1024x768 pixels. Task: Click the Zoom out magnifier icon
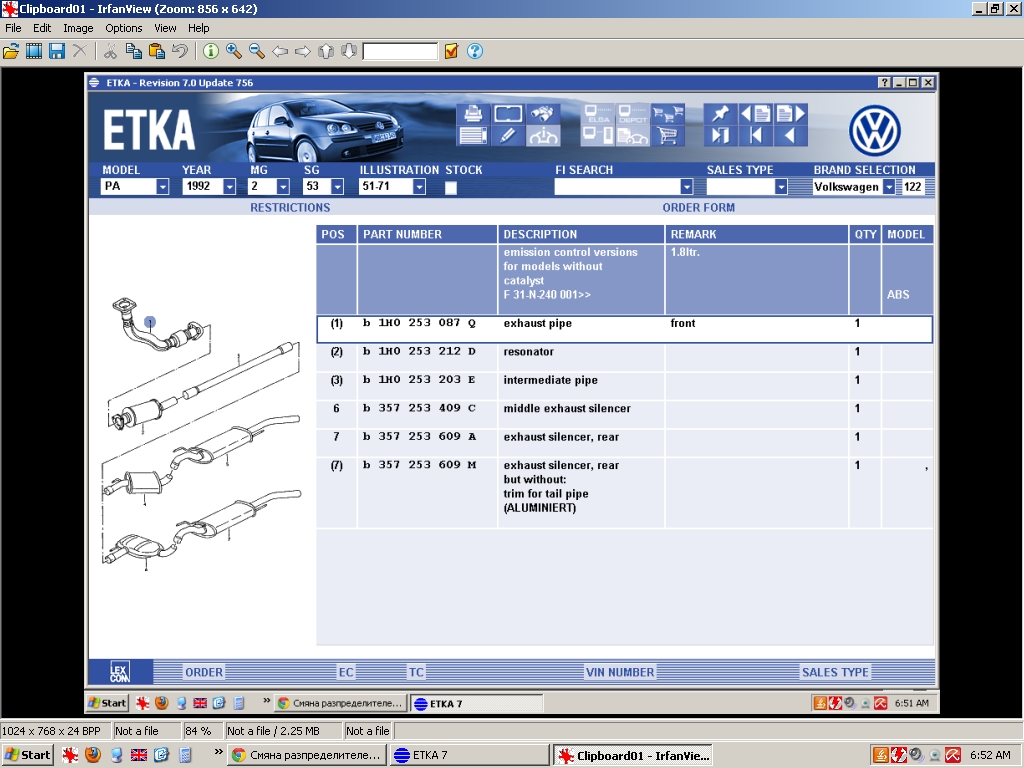pos(257,51)
